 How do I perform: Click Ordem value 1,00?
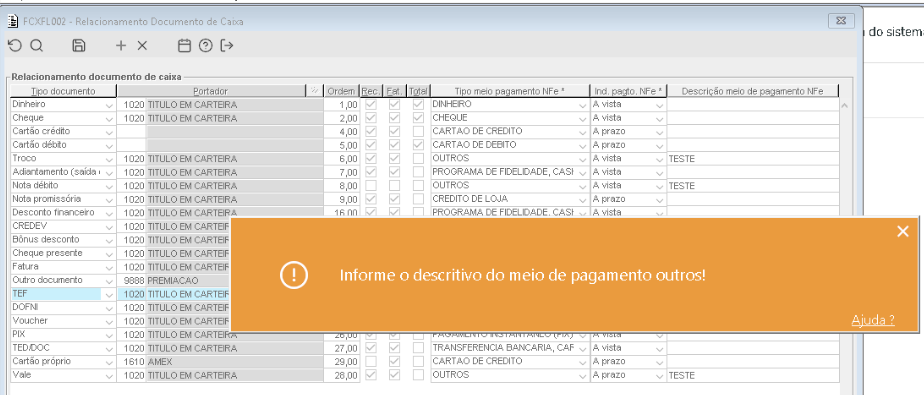click(x=341, y=104)
